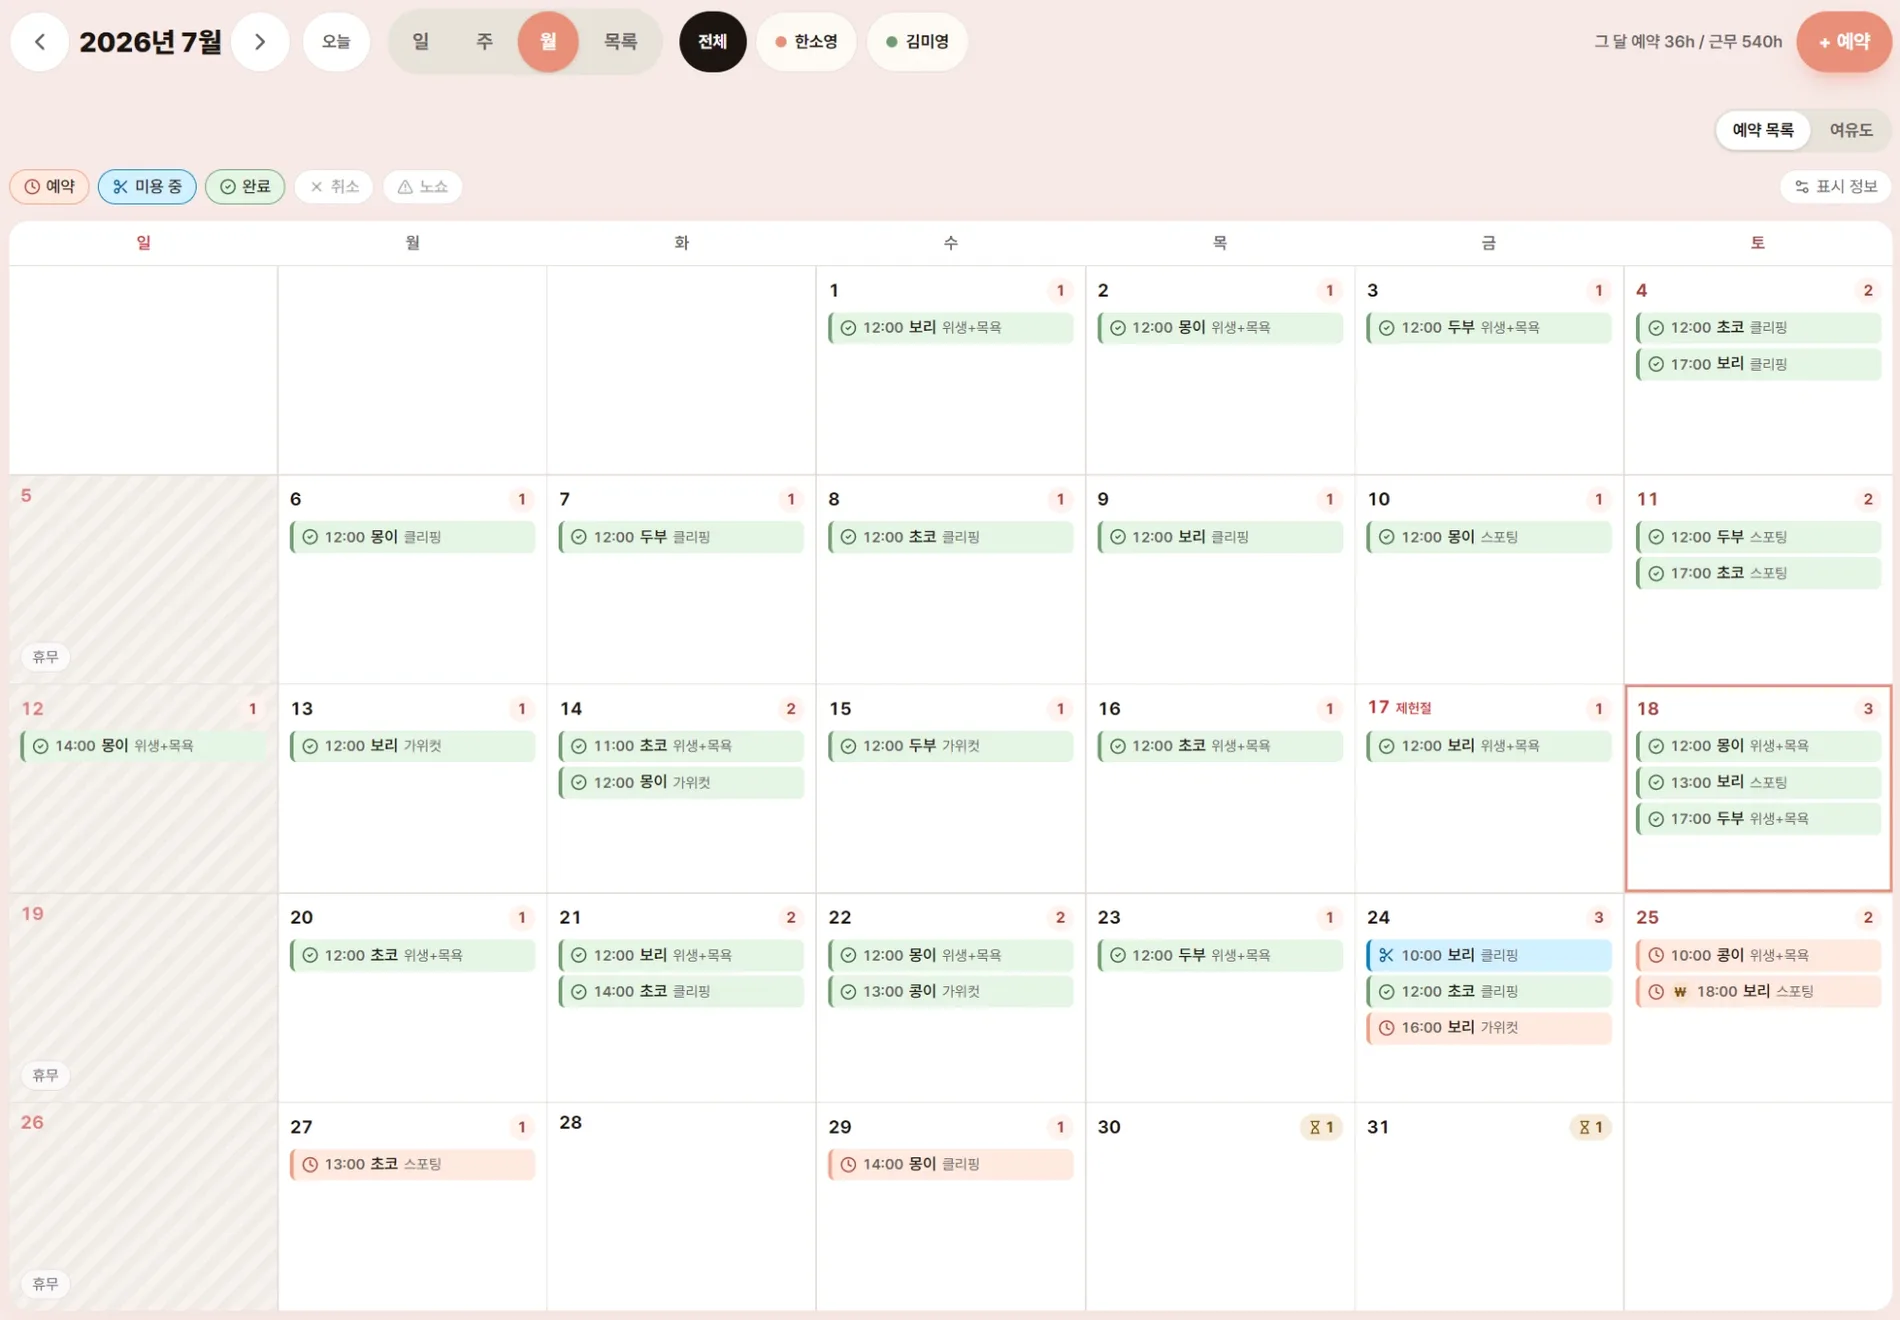Go to next month with right chevron

(x=260, y=42)
